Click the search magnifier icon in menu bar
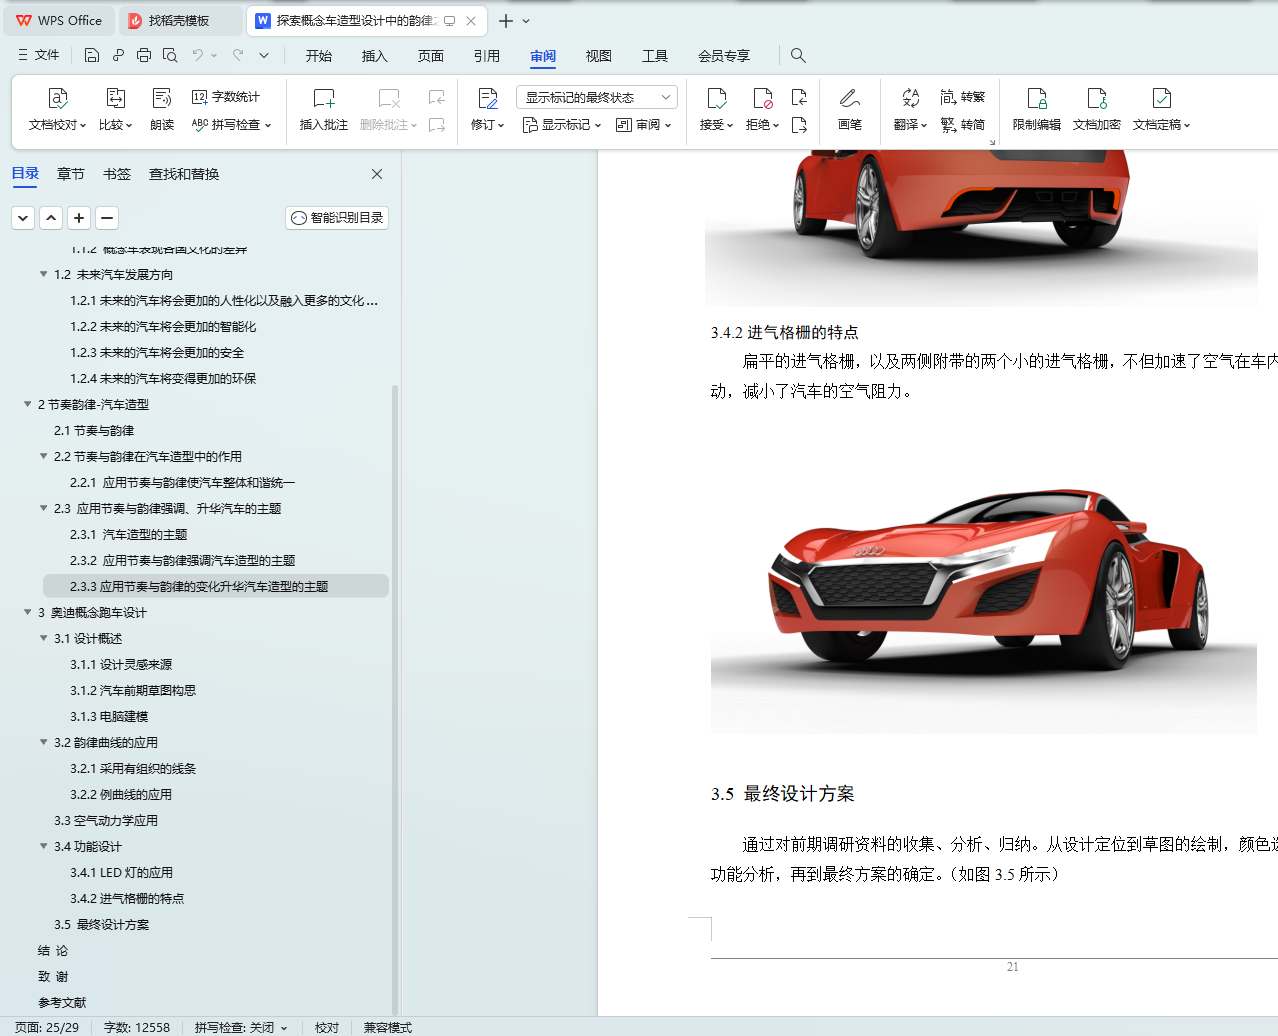The height and width of the screenshot is (1036, 1278). (798, 56)
